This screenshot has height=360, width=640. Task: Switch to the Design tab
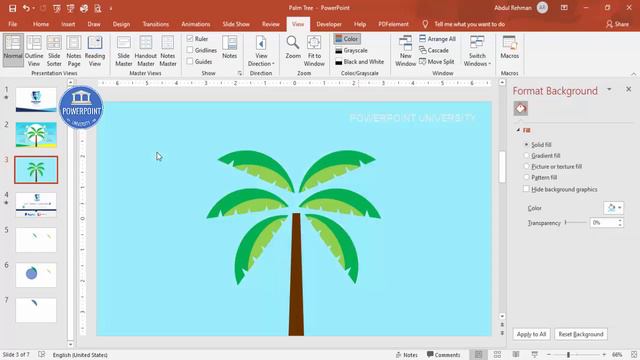click(121, 24)
